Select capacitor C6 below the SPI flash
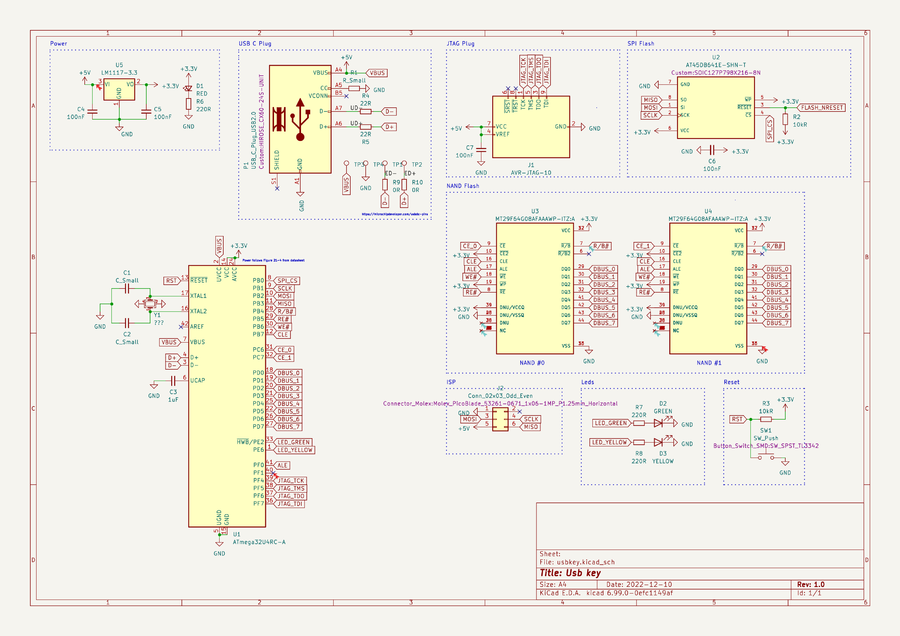Image resolution: width=900 pixels, height=636 pixels. 711,151
